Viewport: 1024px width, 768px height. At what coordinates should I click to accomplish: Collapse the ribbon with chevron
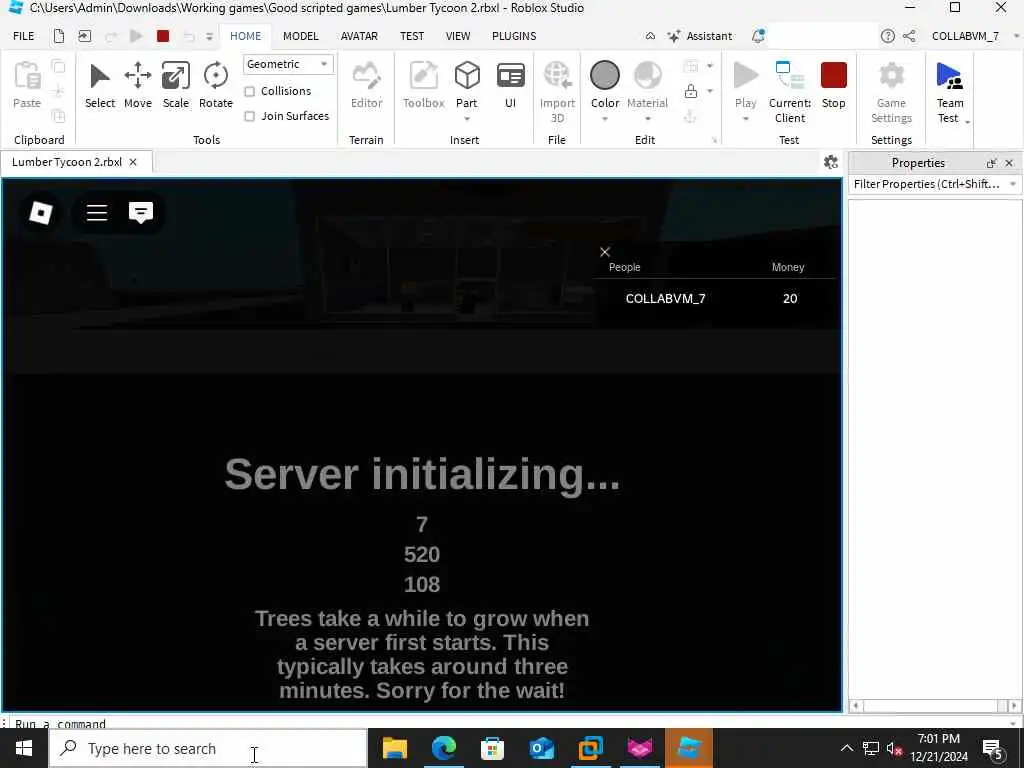click(x=650, y=36)
